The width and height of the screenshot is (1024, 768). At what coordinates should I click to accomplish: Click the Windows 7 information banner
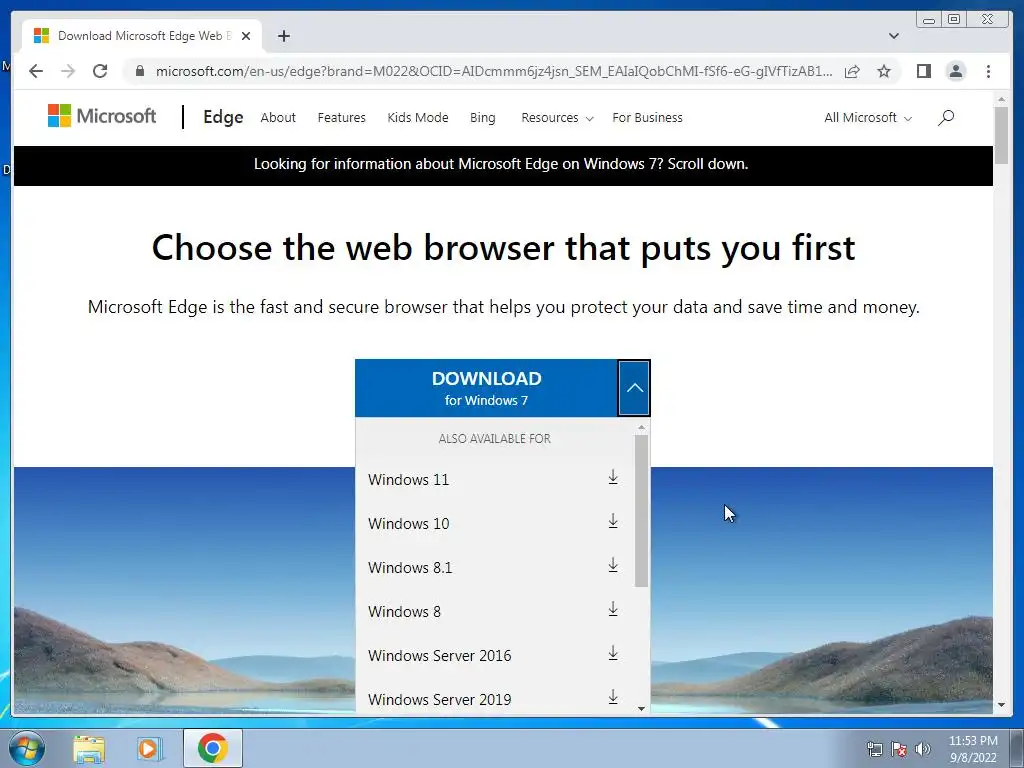(503, 165)
